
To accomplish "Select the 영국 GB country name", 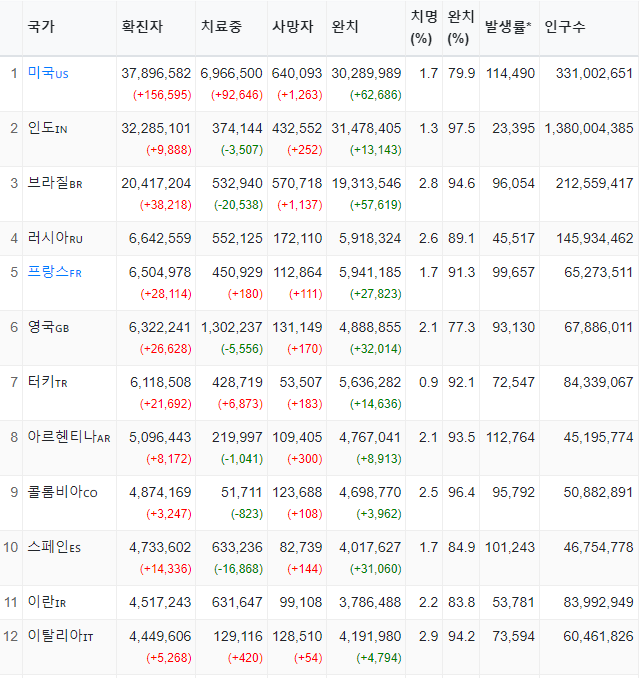I will 48,327.
